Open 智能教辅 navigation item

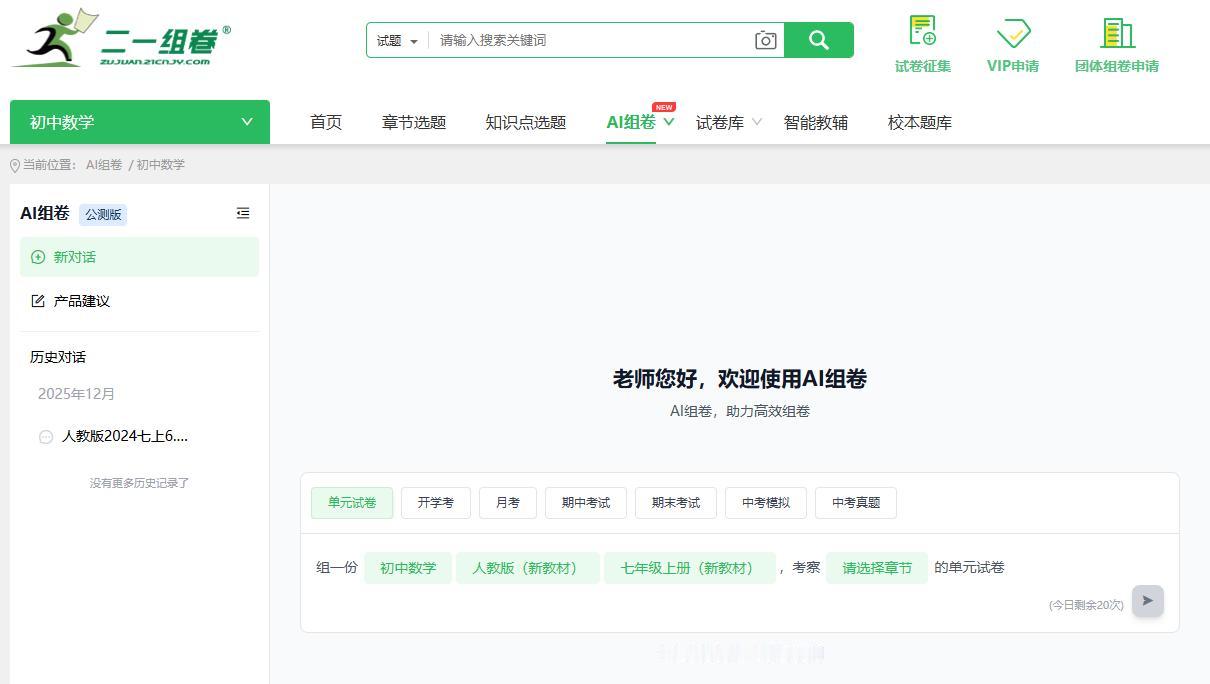point(816,122)
